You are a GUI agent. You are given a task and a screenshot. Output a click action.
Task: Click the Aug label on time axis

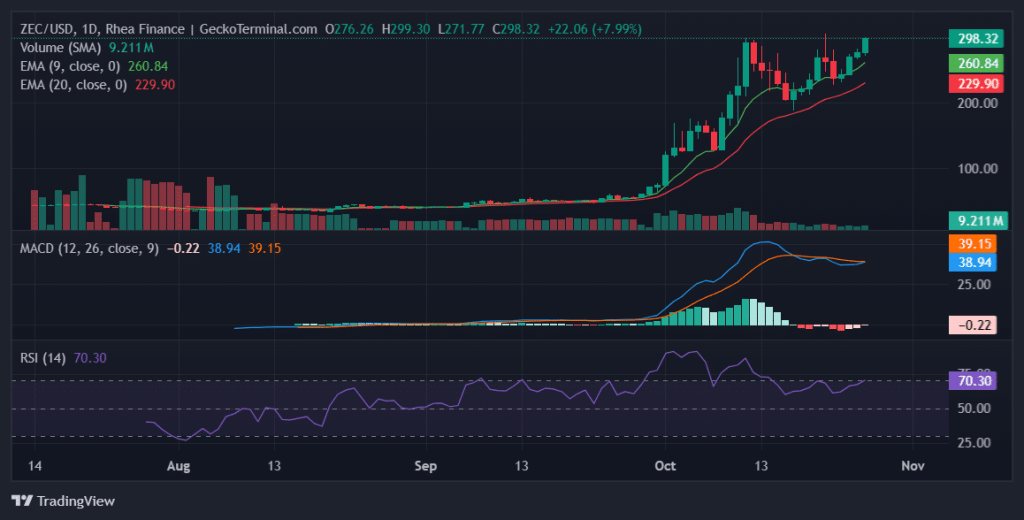pos(178,466)
